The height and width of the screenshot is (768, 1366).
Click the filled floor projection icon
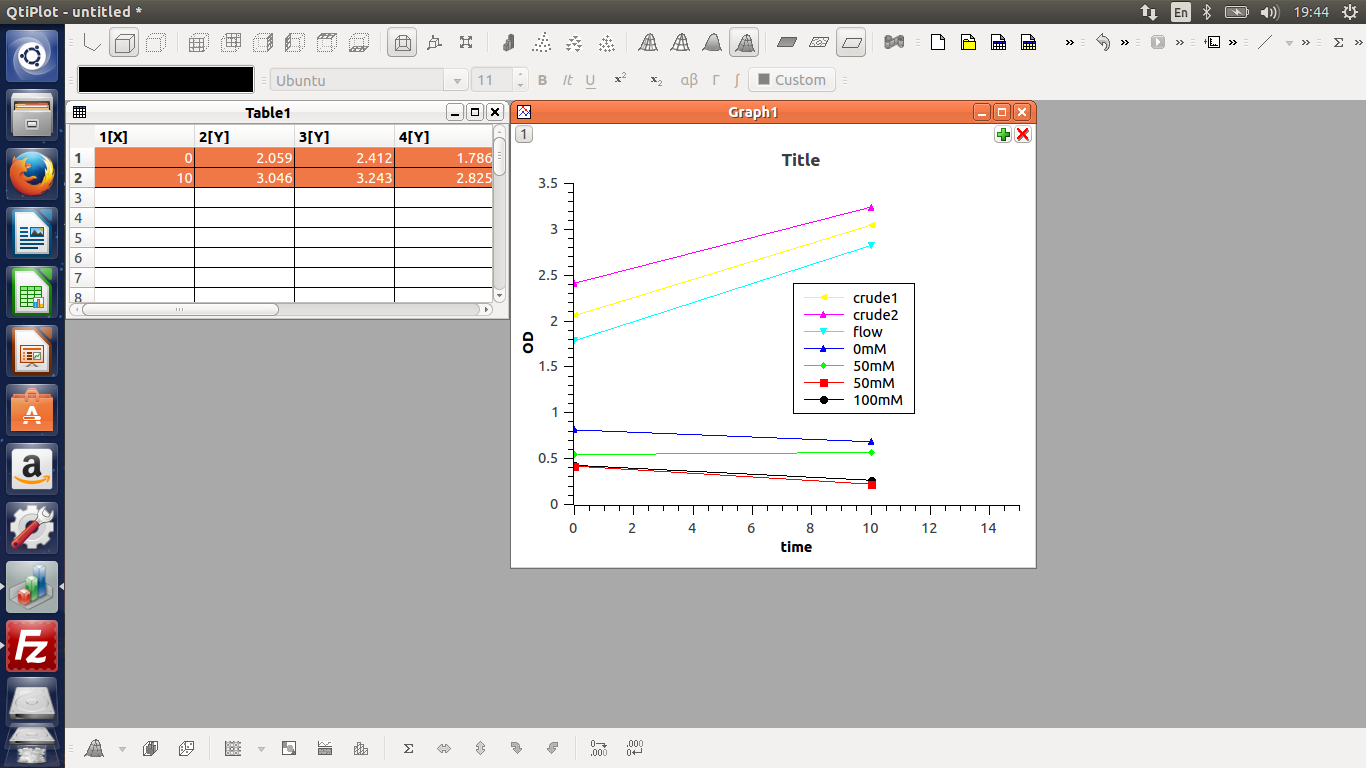pos(787,43)
